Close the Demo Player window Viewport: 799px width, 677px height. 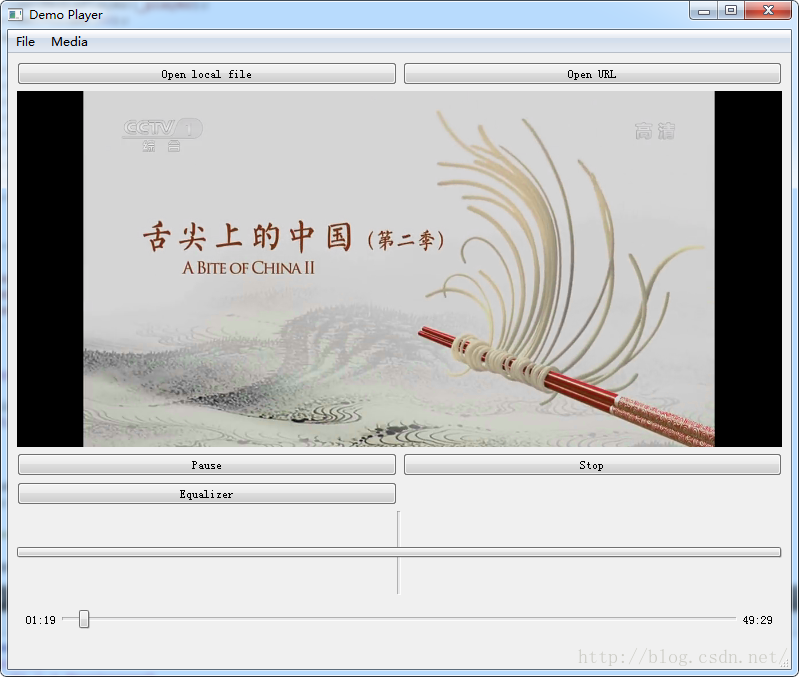(x=768, y=11)
